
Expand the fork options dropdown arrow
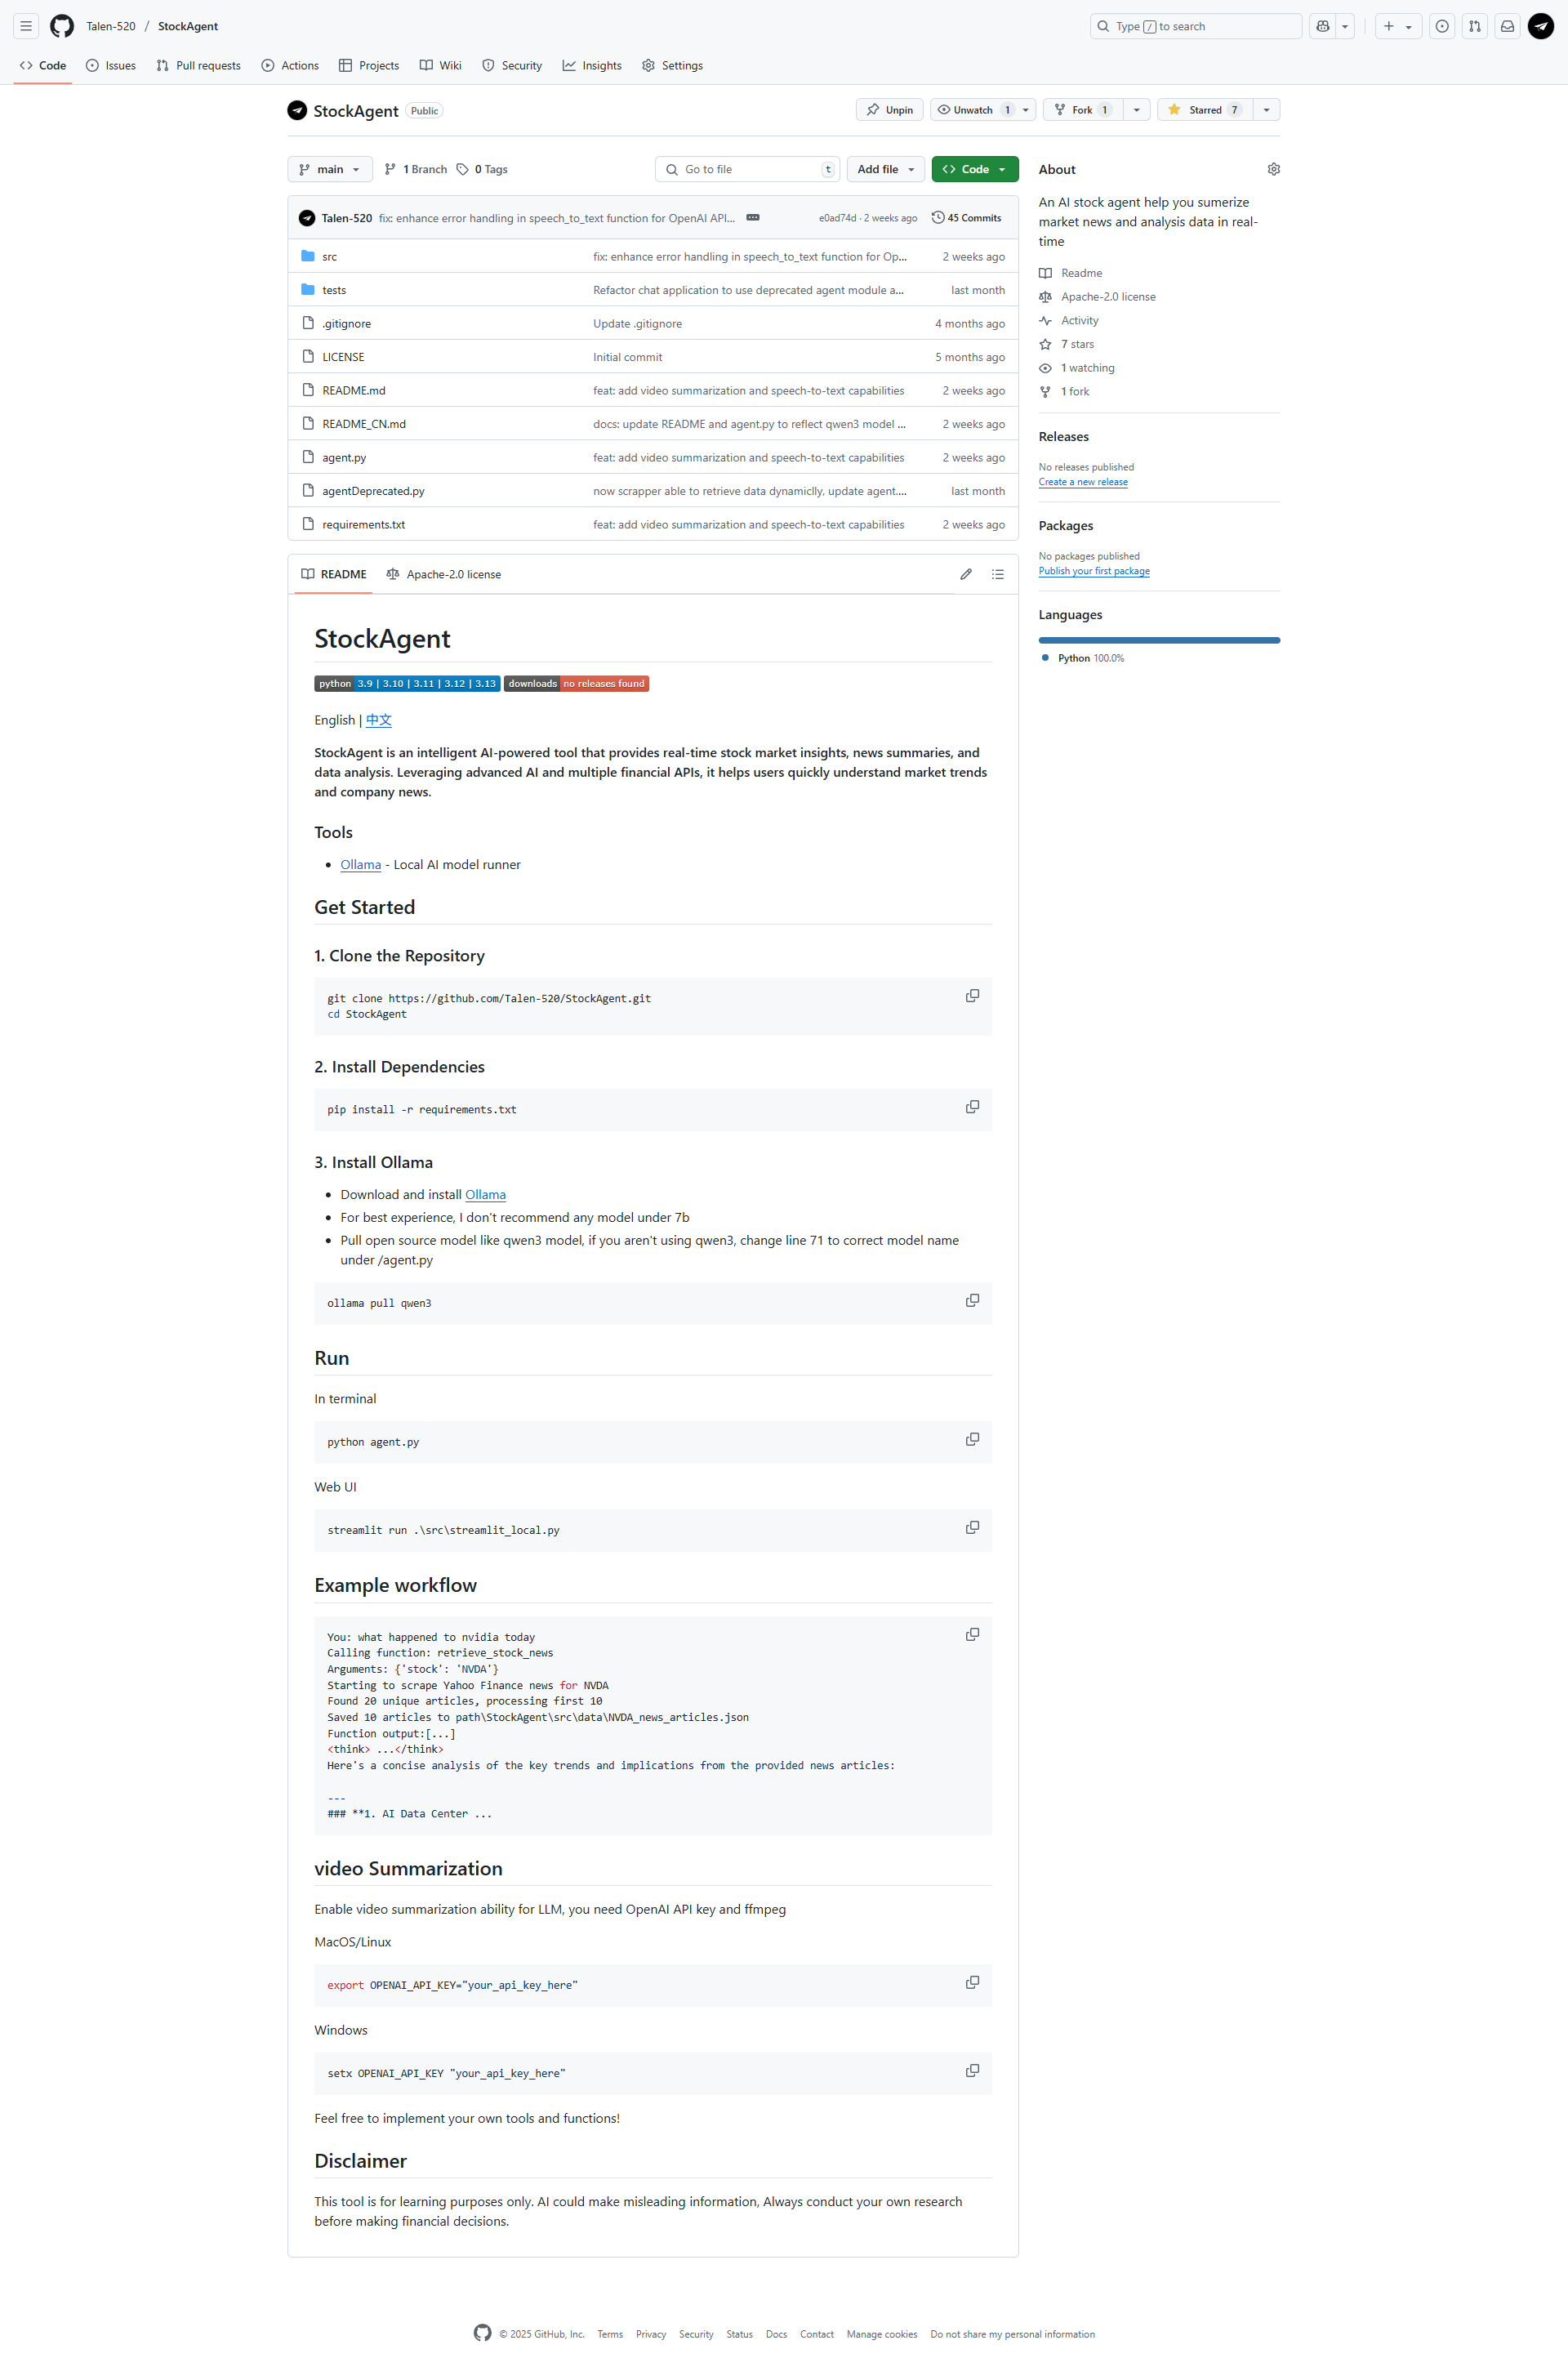(1136, 110)
